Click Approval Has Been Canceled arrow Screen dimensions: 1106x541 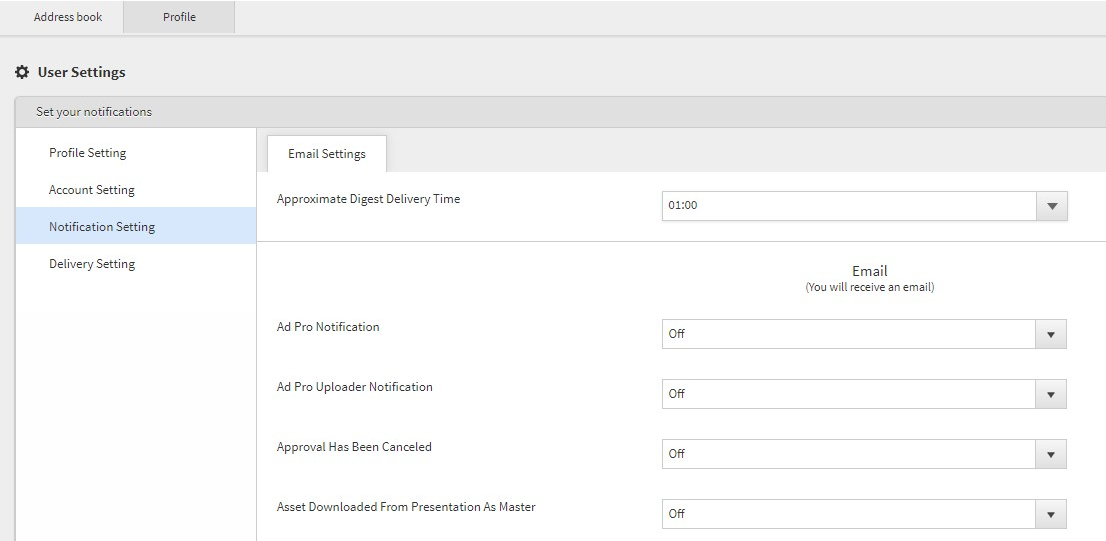(1051, 454)
